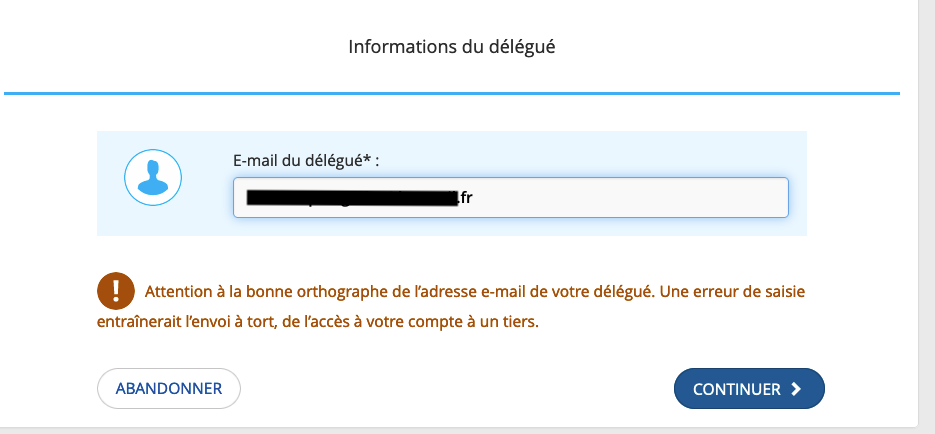Click the delegate avatar silhouette icon
This screenshot has width=935, height=434.
[153, 178]
